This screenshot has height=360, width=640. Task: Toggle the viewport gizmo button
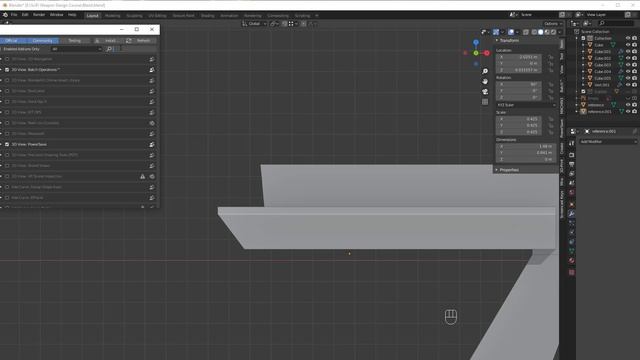[496, 32]
